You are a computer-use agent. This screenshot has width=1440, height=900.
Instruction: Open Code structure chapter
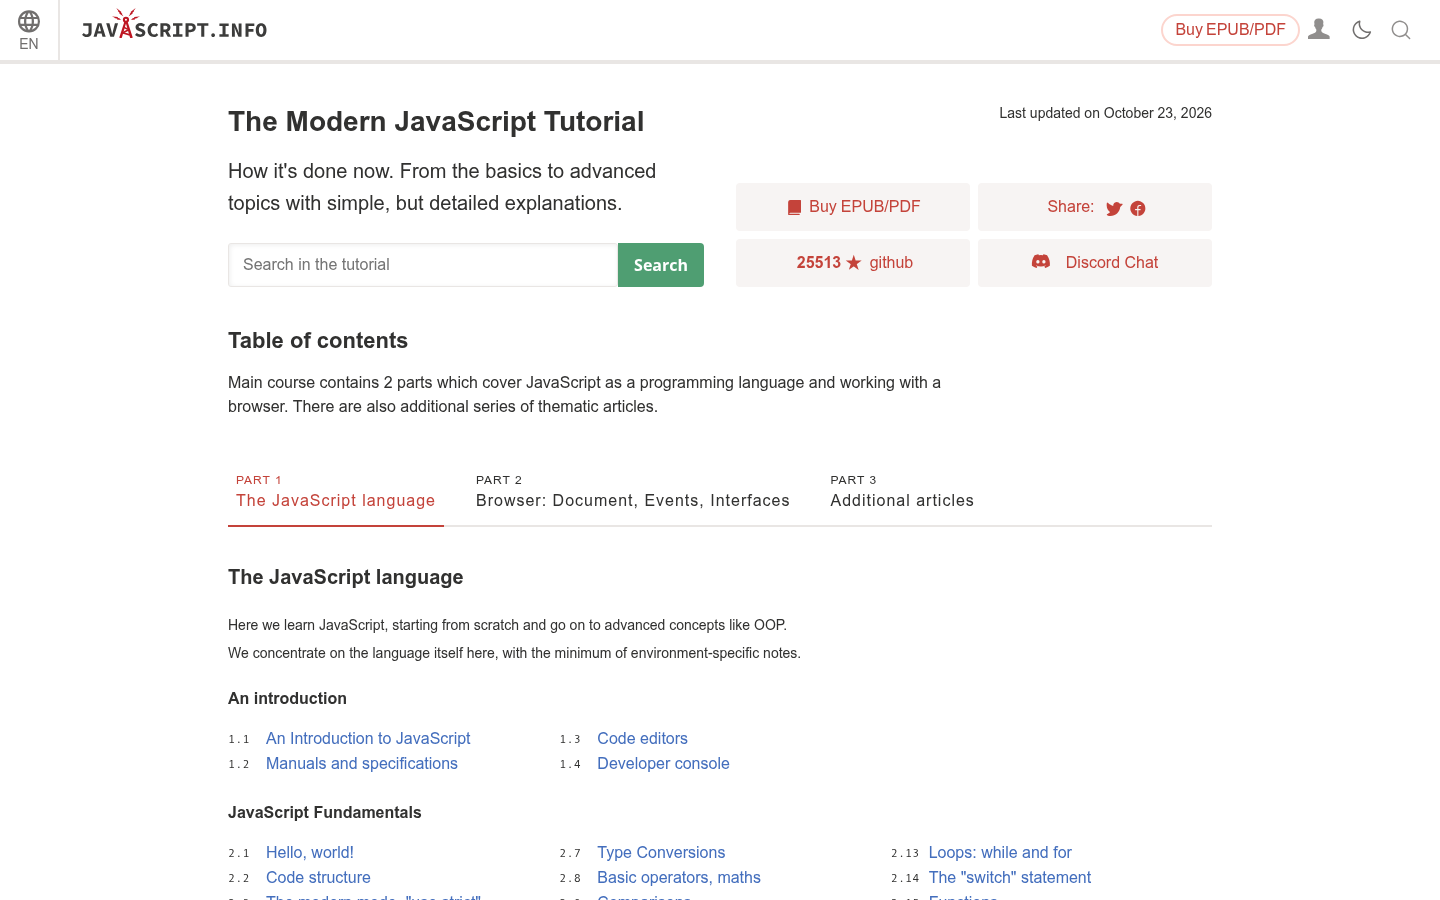[318, 877]
